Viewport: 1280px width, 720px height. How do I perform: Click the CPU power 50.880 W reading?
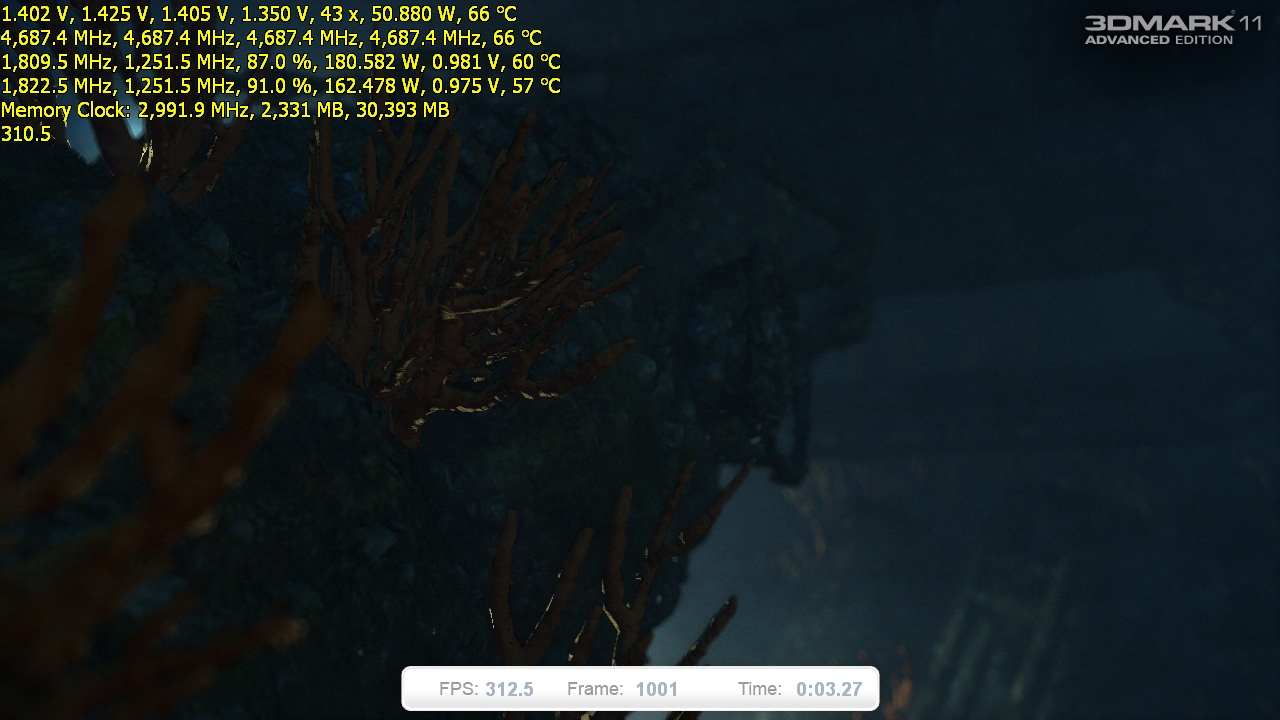[x=414, y=14]
